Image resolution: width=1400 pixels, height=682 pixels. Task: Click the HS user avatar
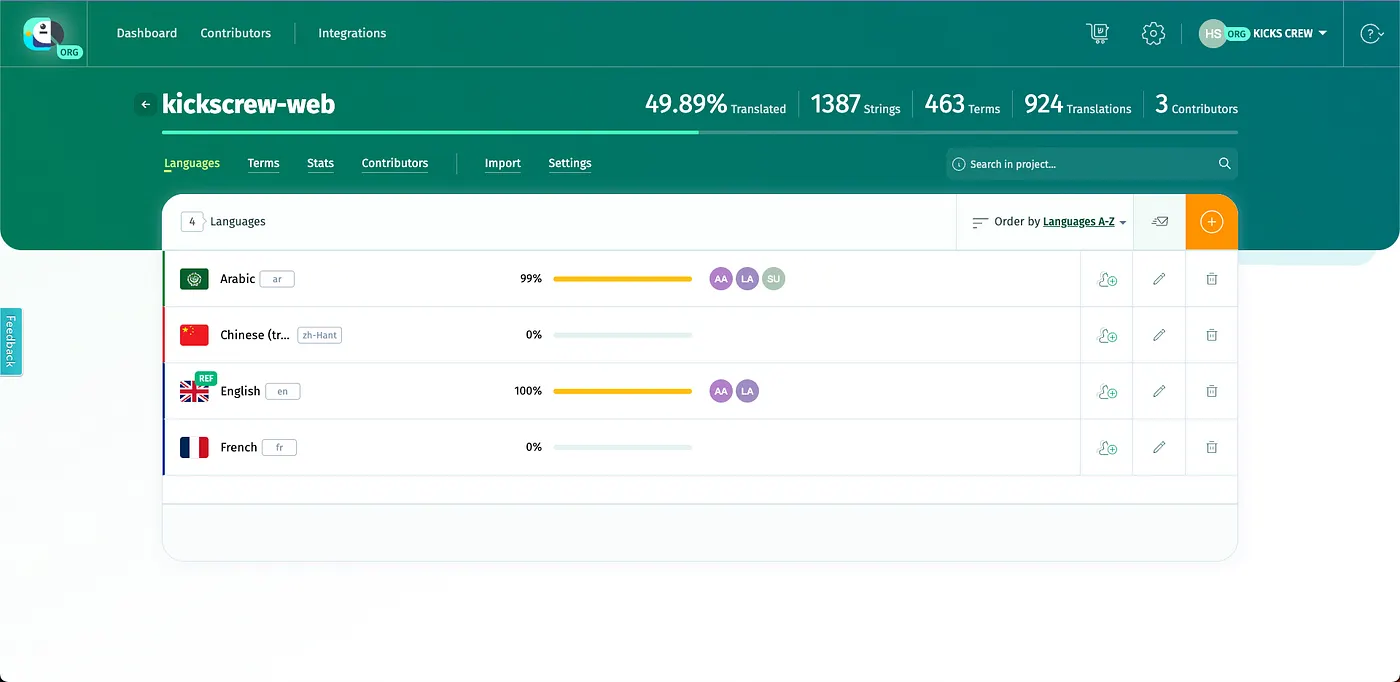tap(1213, 33)
